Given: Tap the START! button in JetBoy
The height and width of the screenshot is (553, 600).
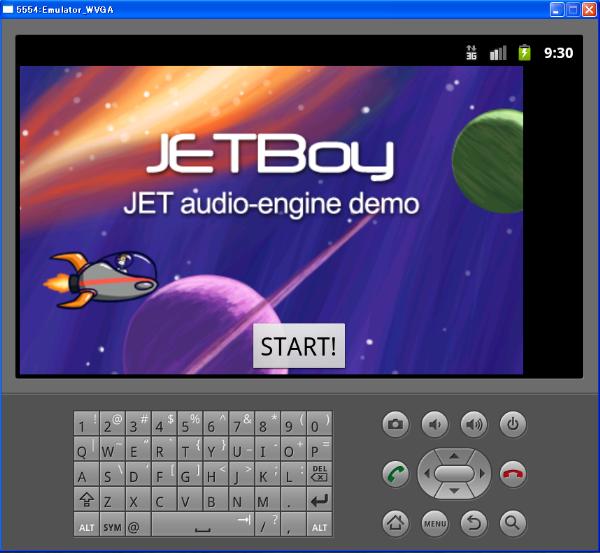Looking at the screenshot, I should [x=299, y=346].
